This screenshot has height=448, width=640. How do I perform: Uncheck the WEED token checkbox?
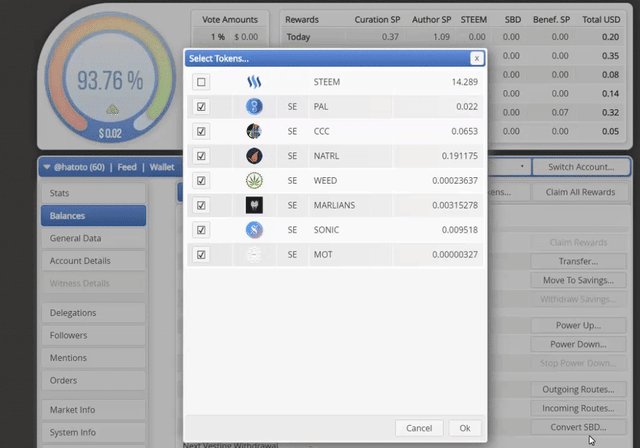point(201,181)
